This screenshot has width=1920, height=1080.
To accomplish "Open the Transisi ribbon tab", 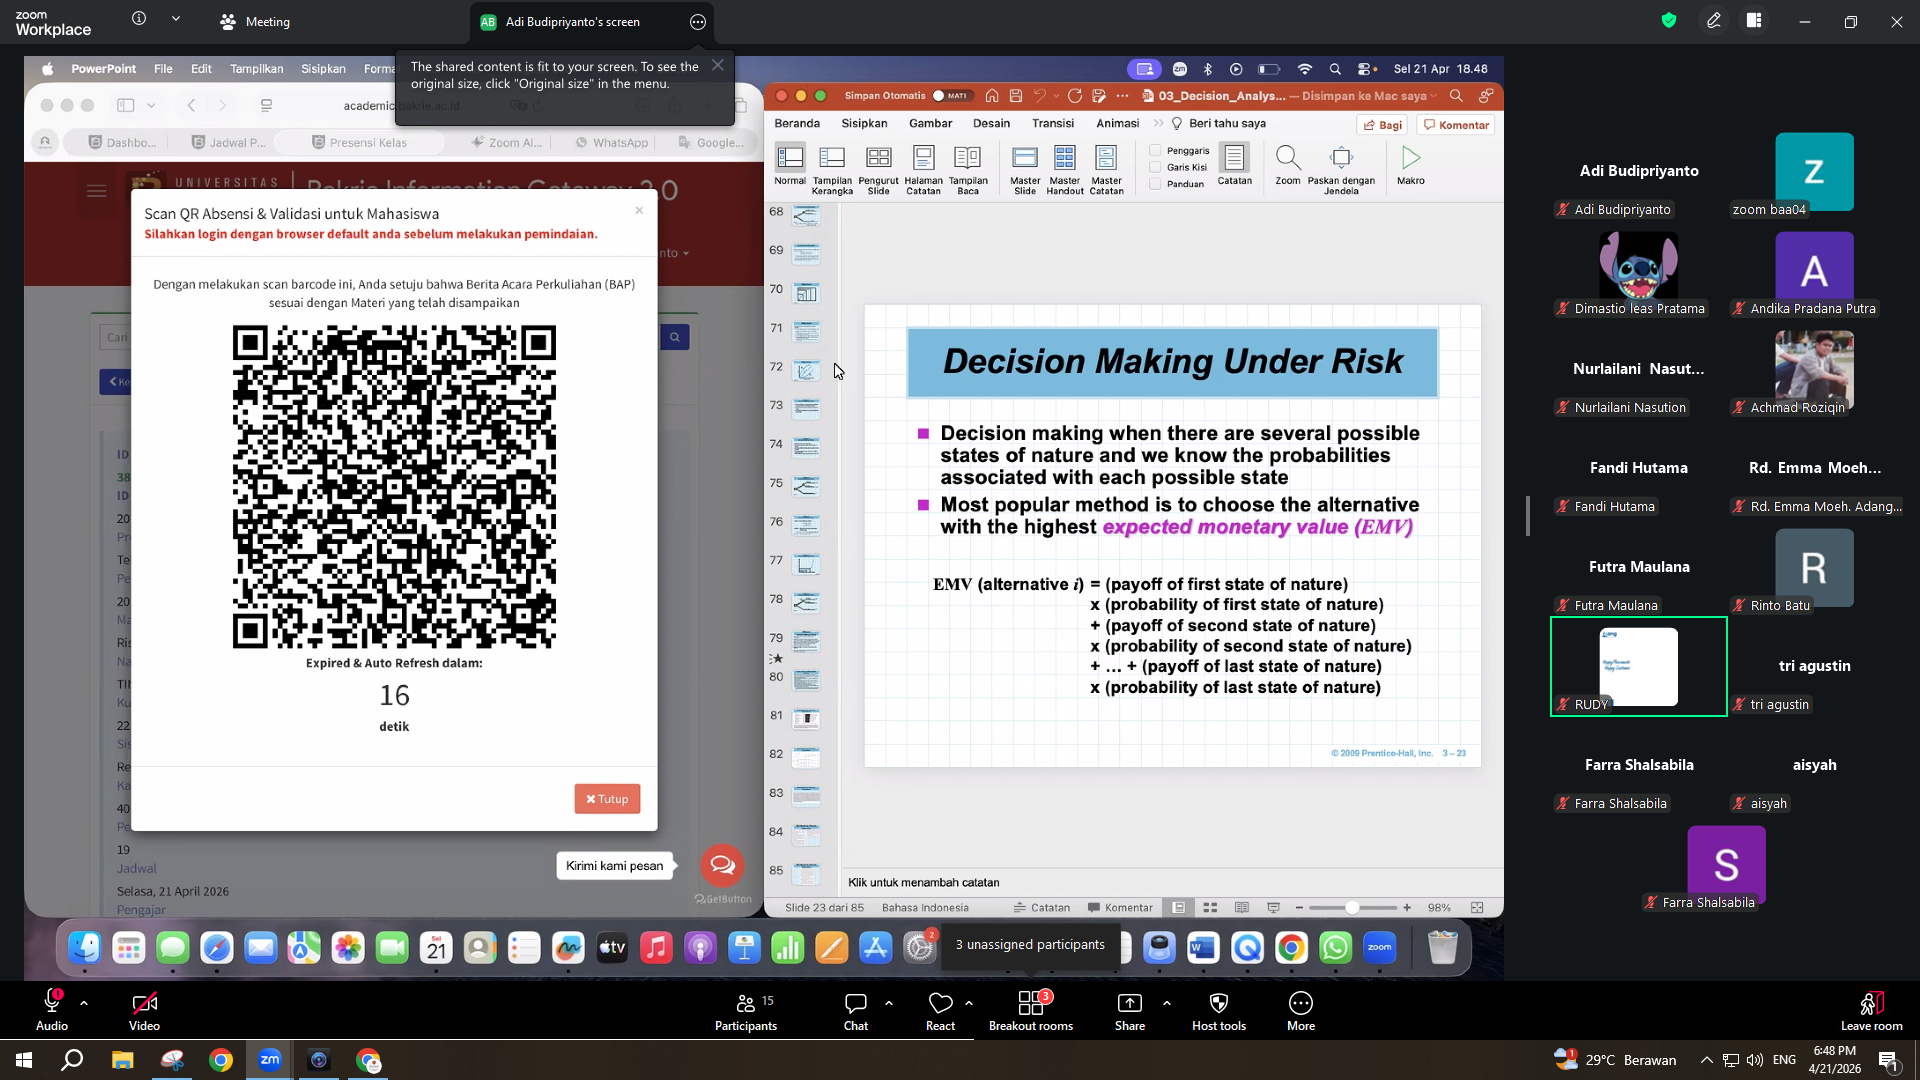I will (1053, 123).
